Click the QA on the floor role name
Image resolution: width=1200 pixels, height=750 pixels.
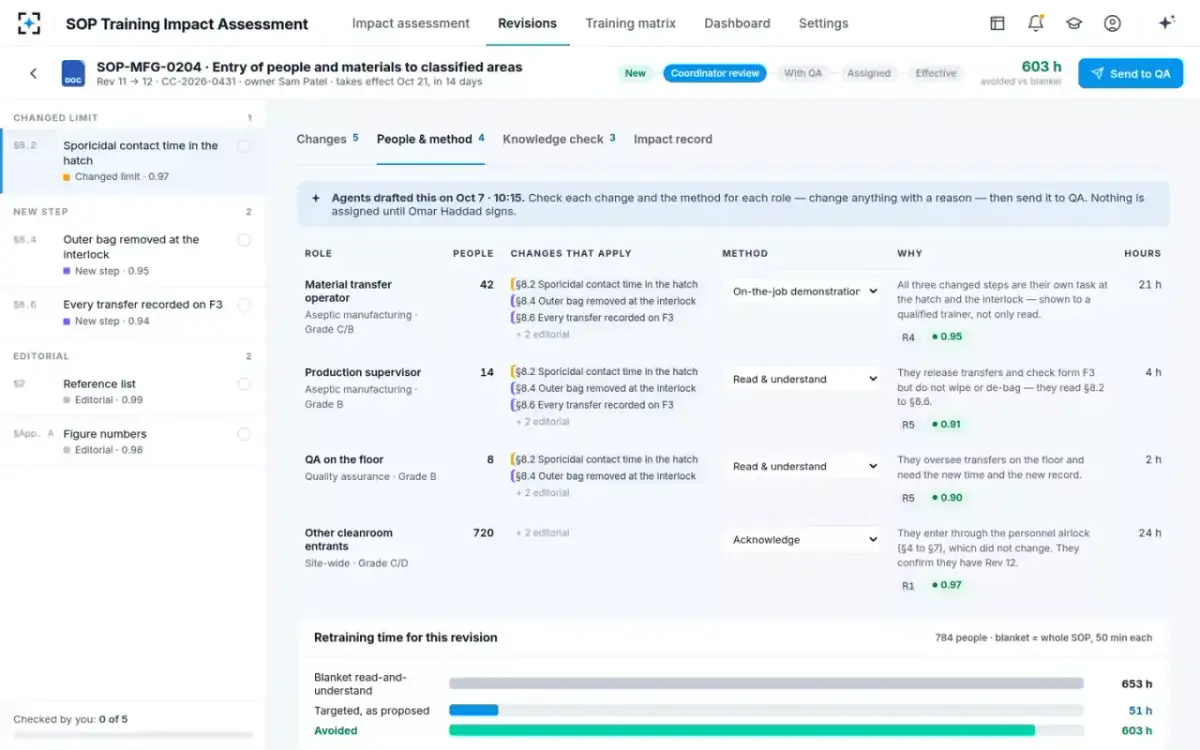point(344,460)
